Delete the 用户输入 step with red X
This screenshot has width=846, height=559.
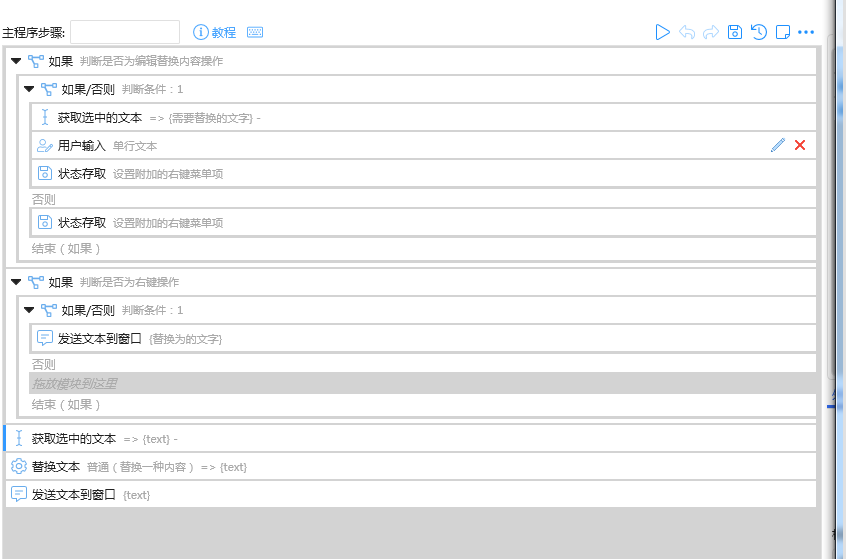pyautogui.click(x=800, y=145)
